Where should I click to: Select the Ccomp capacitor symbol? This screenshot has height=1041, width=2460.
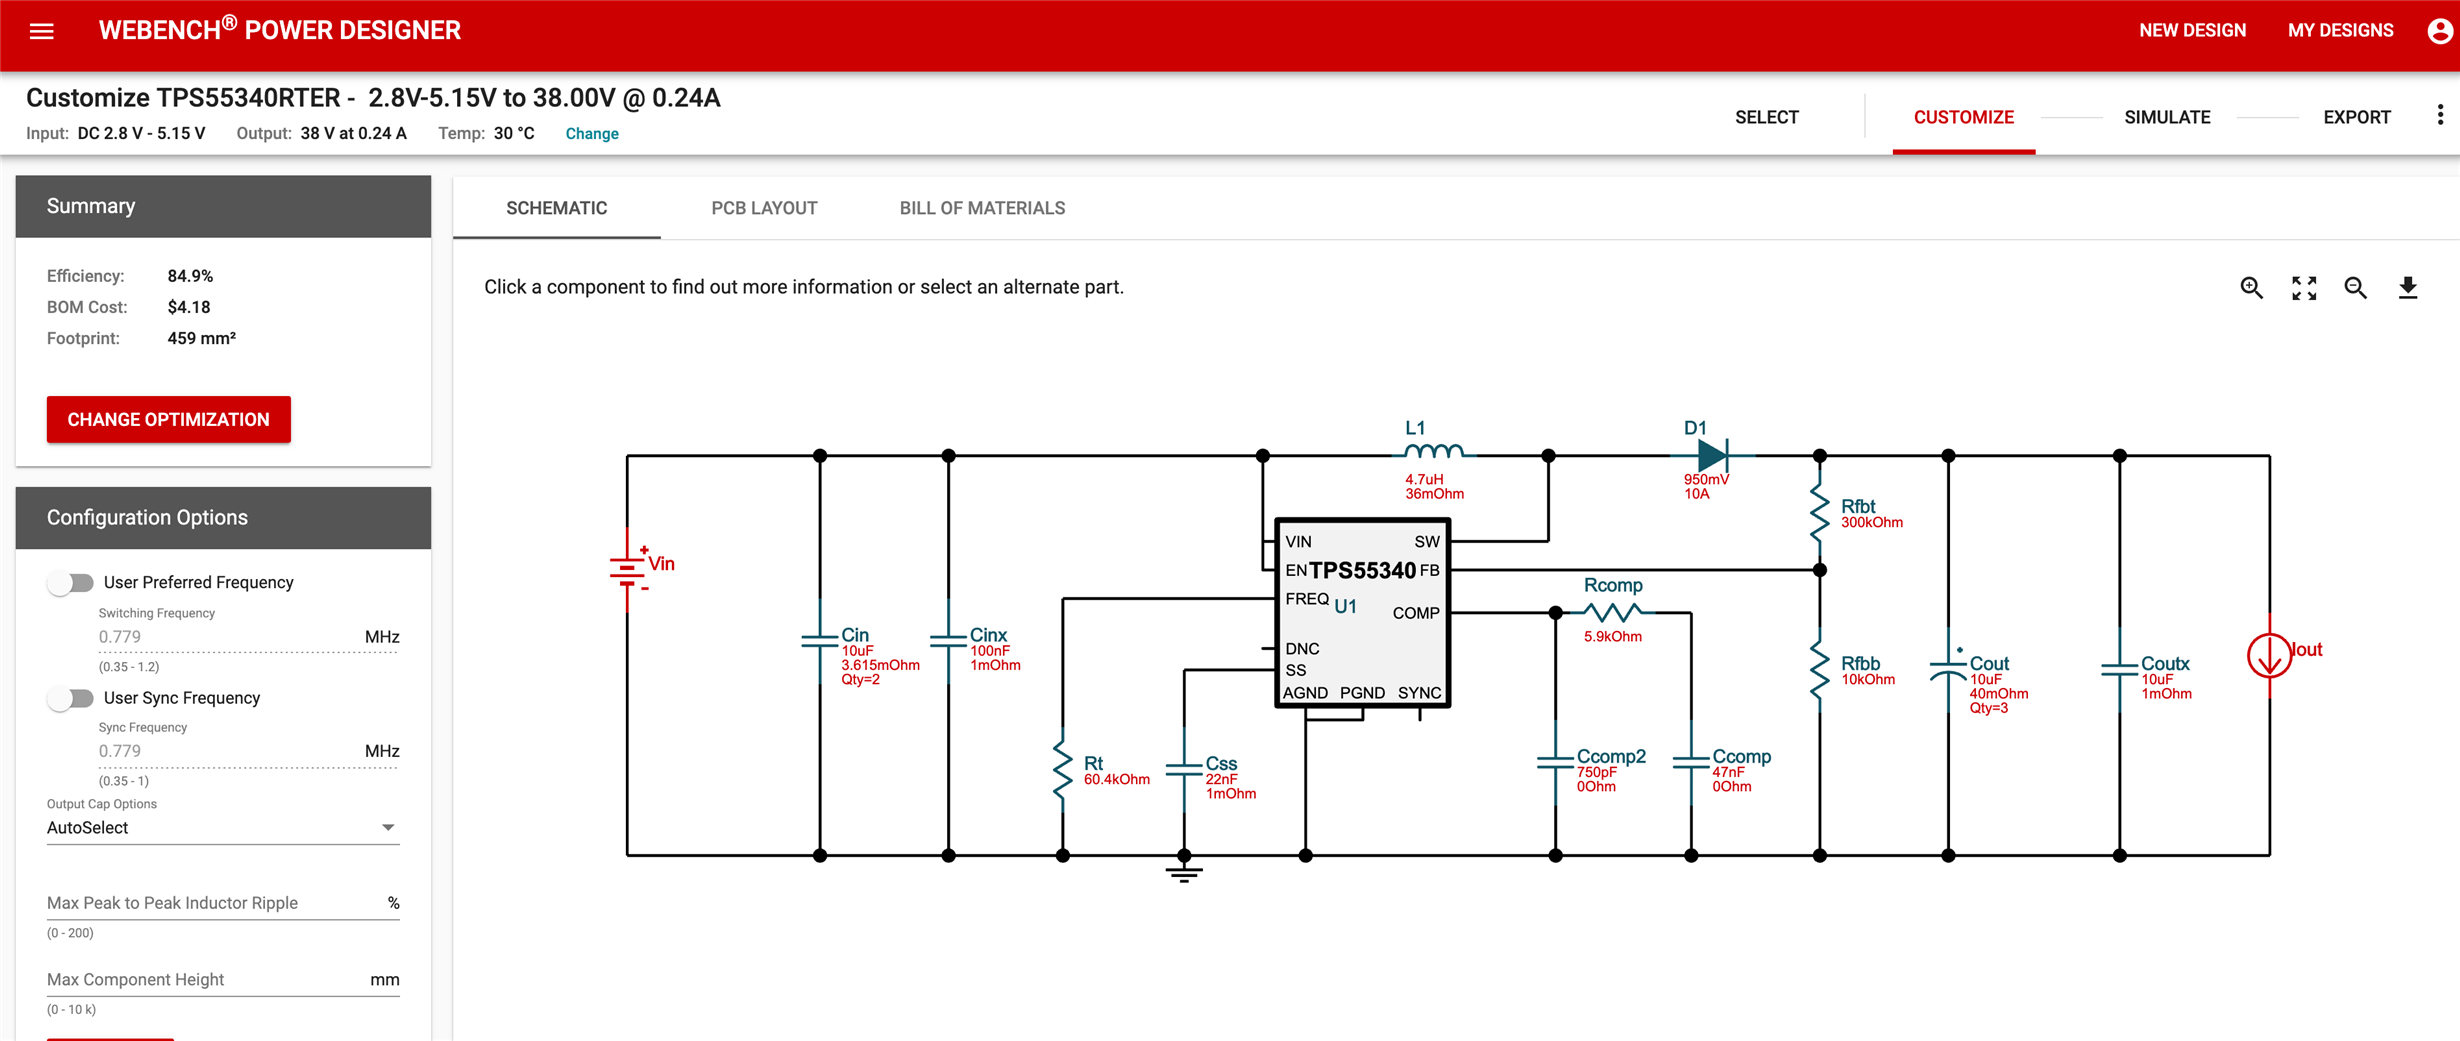coord(1691,762)
